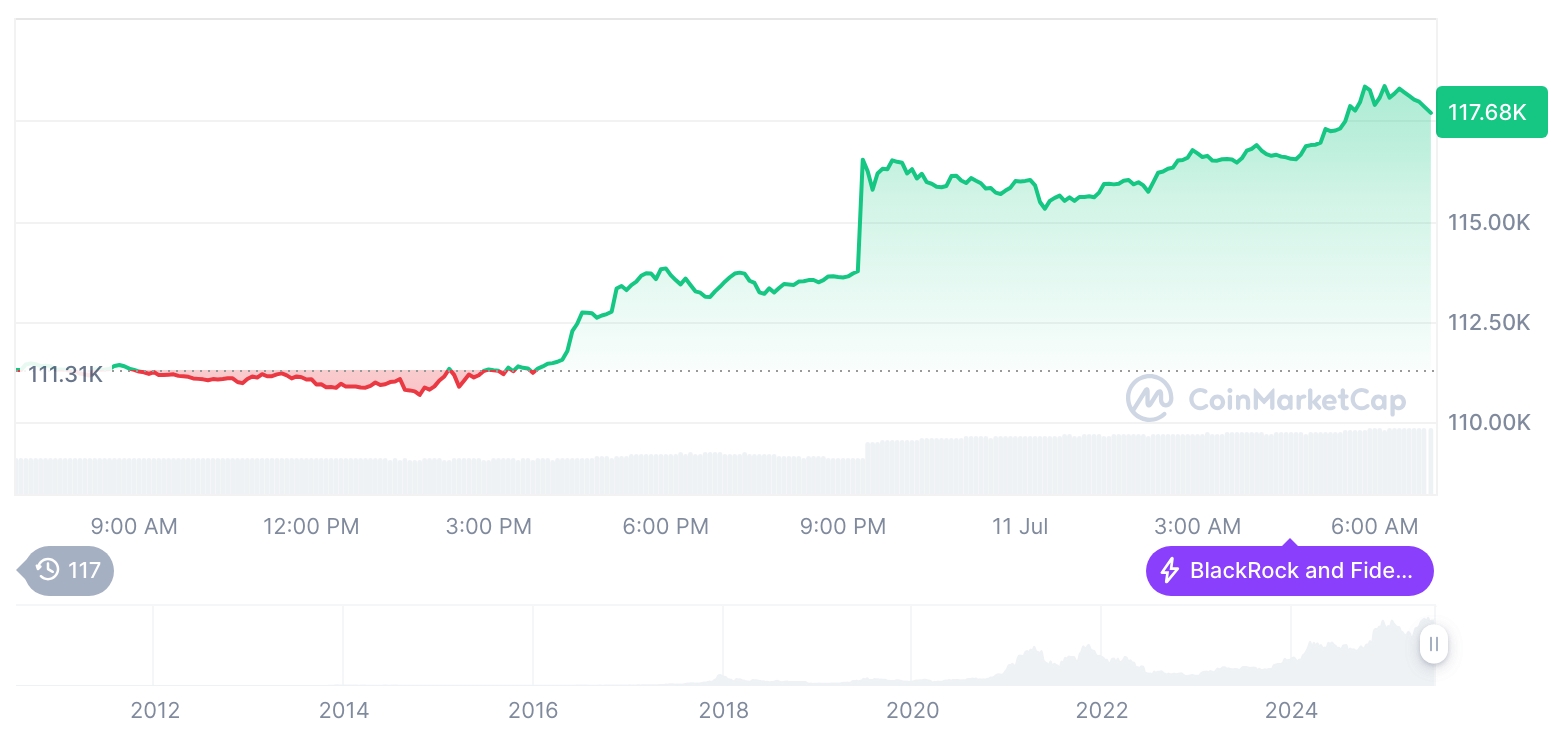Click the '11 Jul' date axis label
Viewport: 1566px width, 732px height.
click(1019, 526)
